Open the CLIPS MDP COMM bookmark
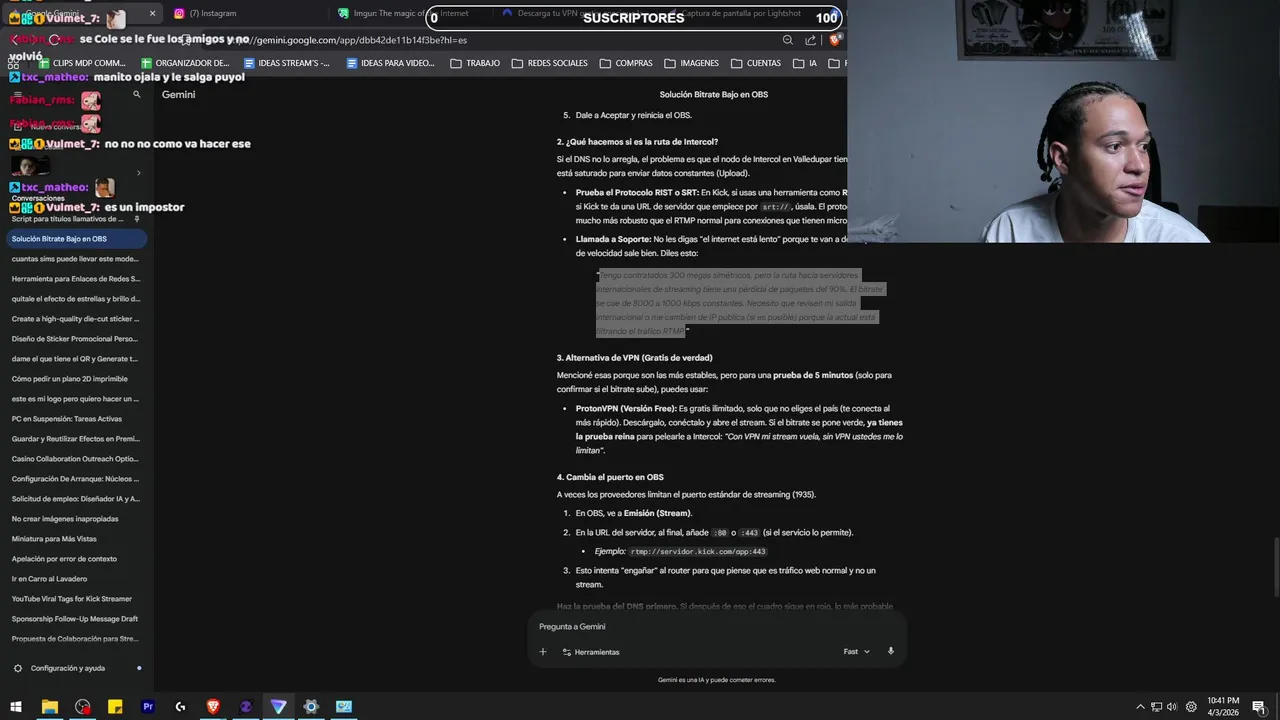The height and width of the screenshot is (720, 1280). [x=82, y=63]
